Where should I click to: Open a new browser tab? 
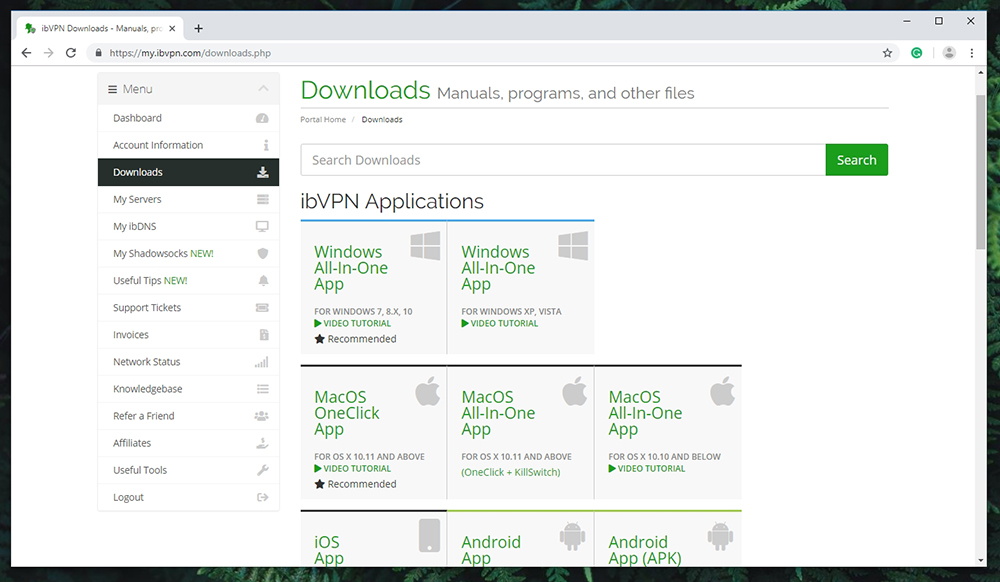[x=198, y=29]
